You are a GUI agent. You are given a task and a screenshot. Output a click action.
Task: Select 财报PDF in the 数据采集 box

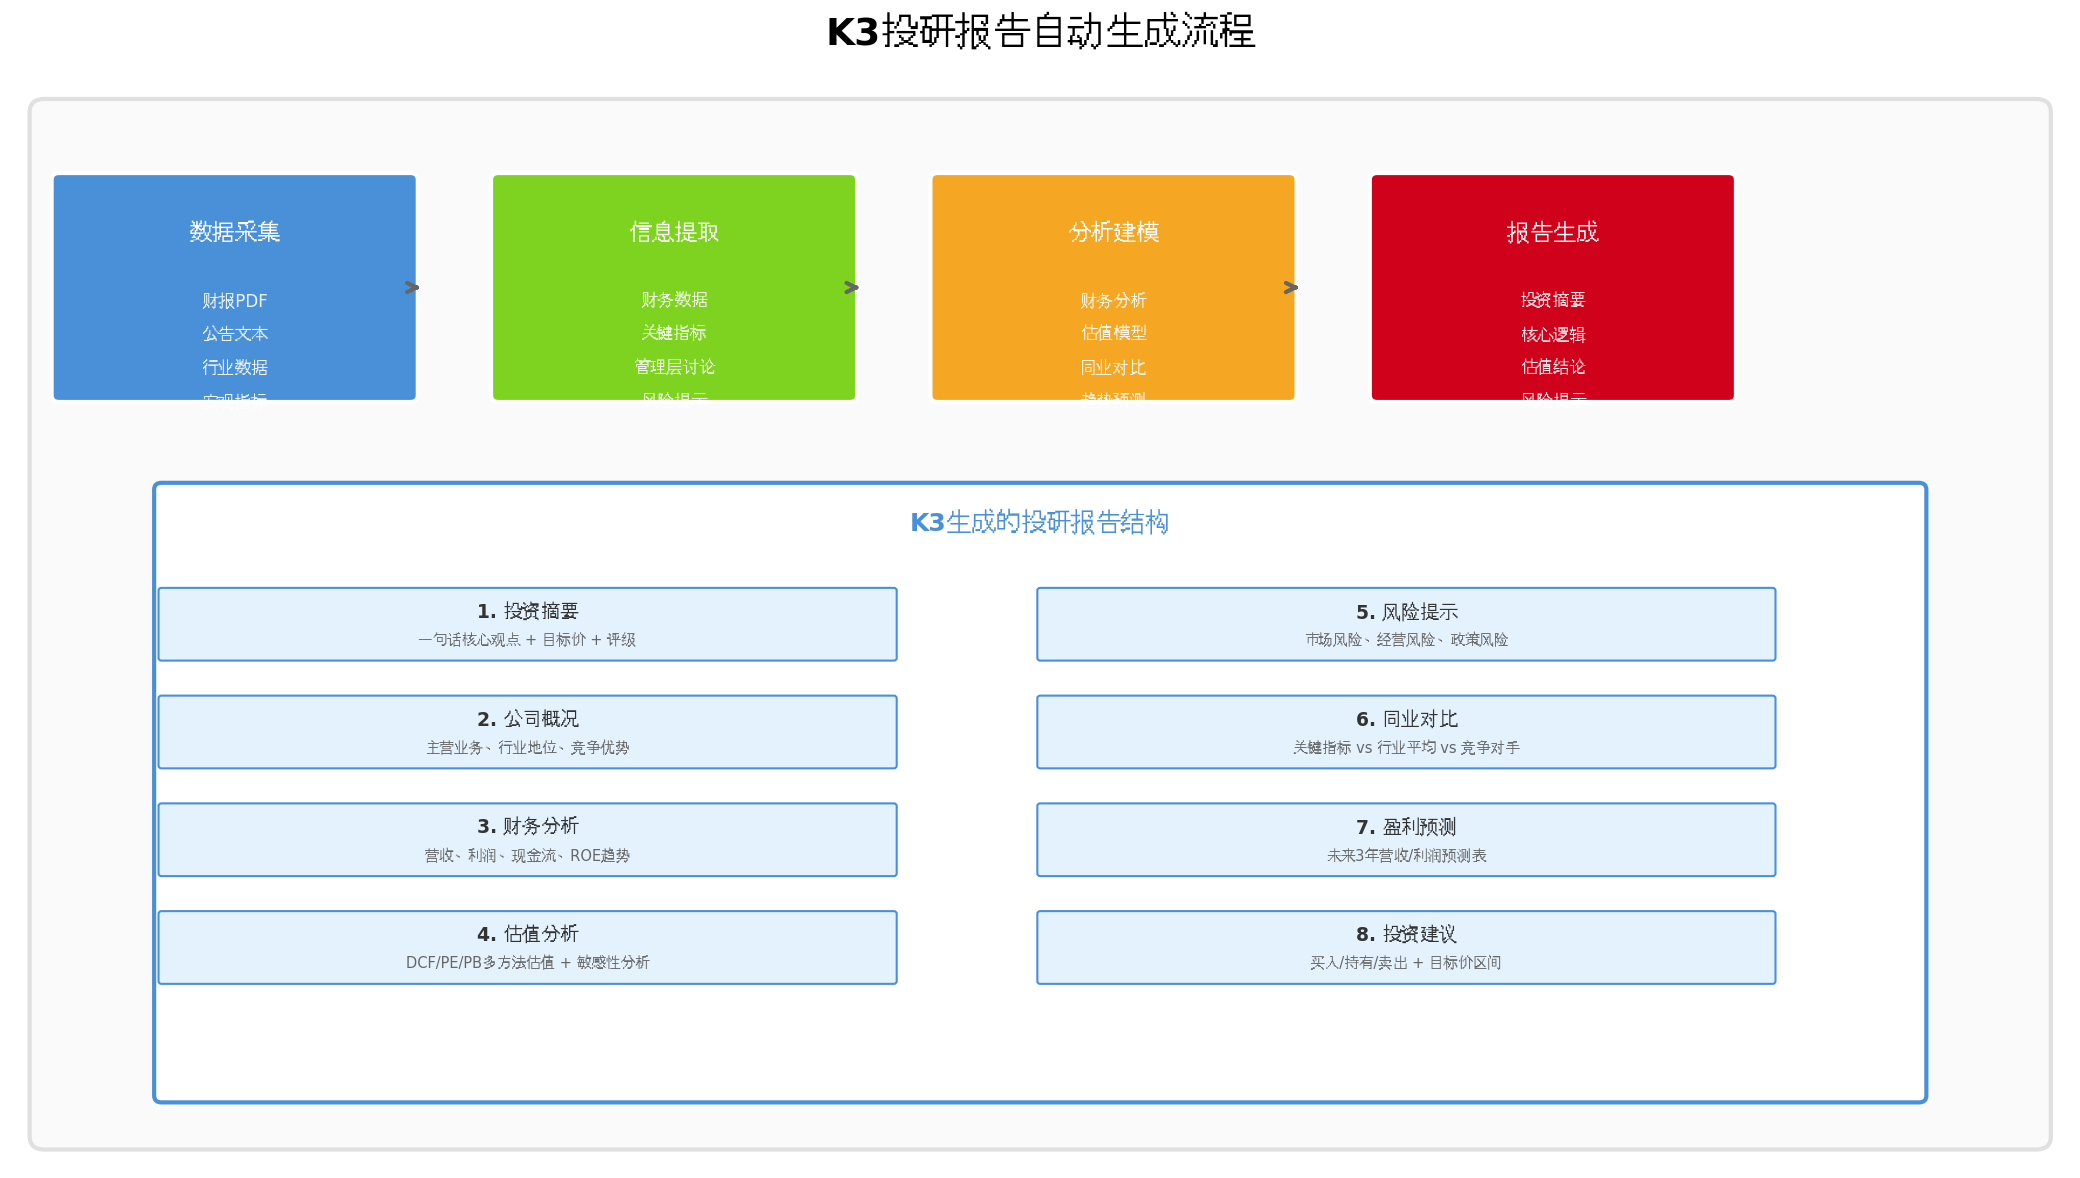pyautogui.click(x=235, y=301)
